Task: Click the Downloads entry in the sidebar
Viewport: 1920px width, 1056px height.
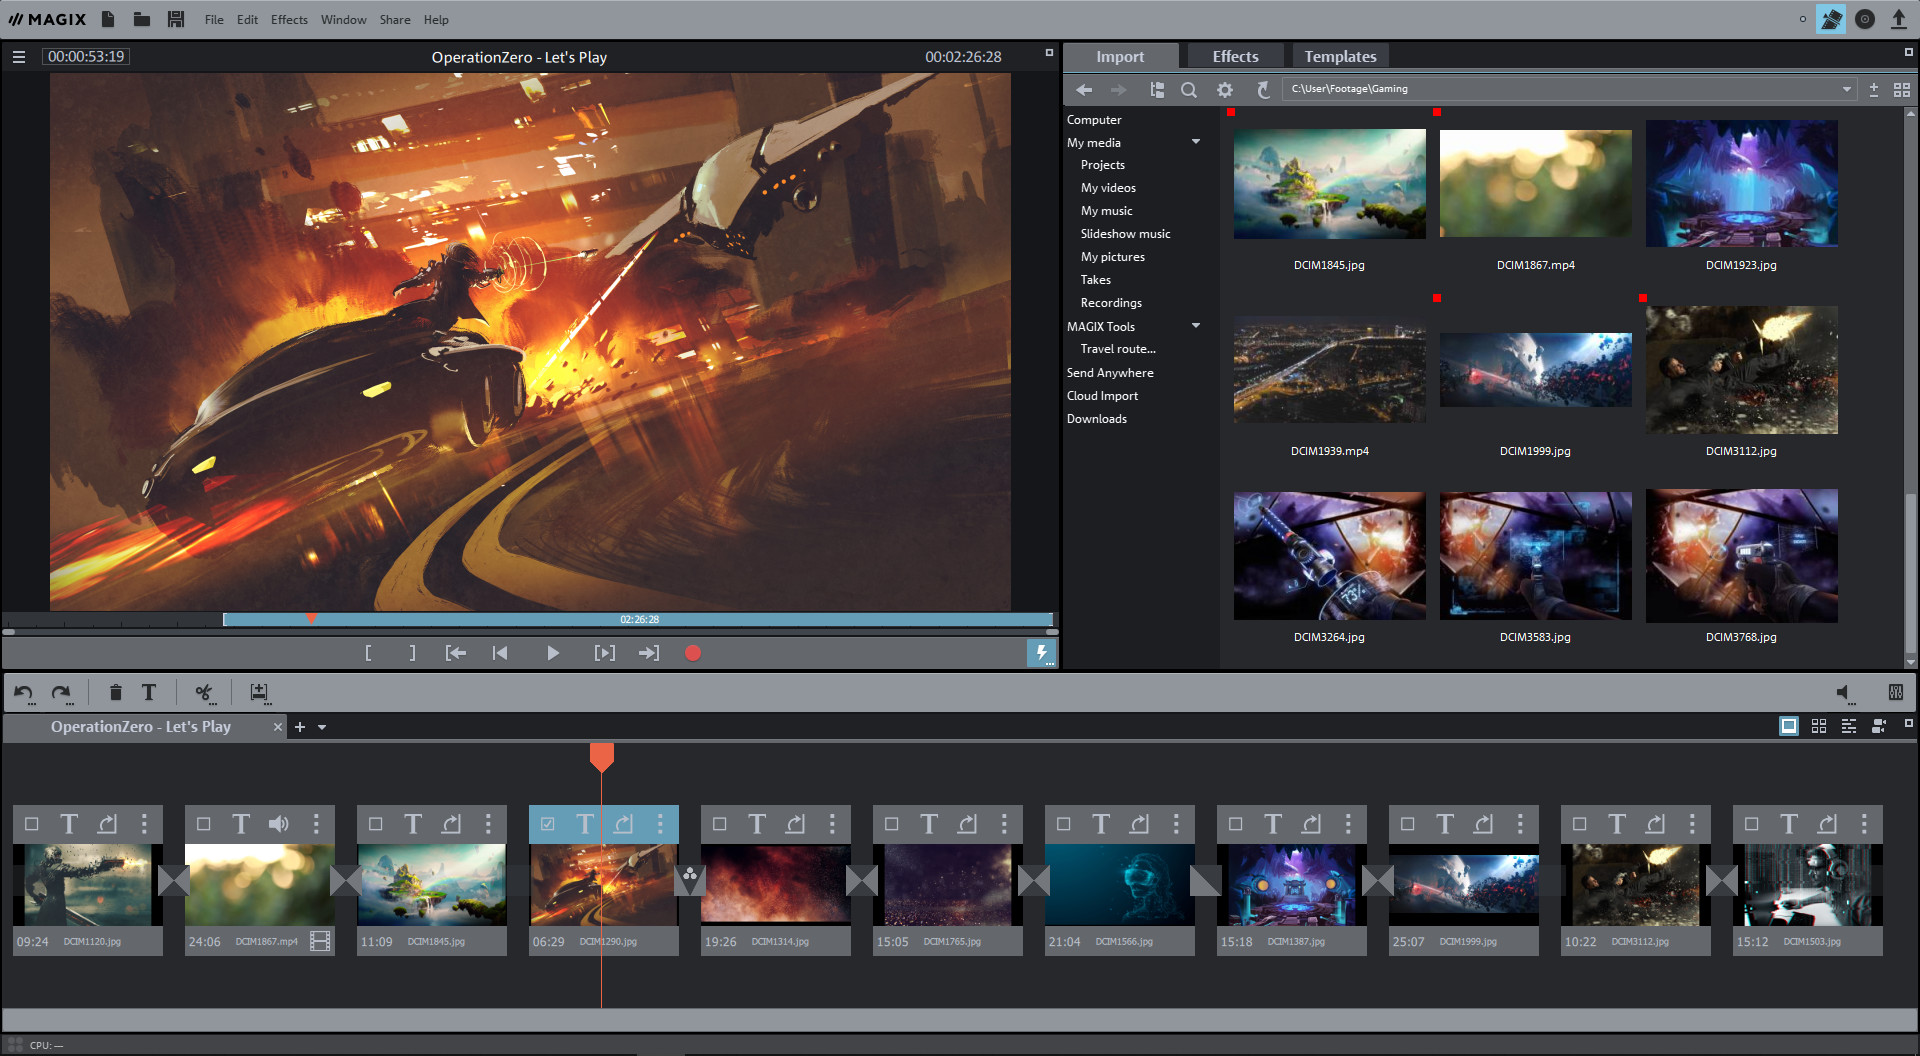Action: (x=1096, y=418)
